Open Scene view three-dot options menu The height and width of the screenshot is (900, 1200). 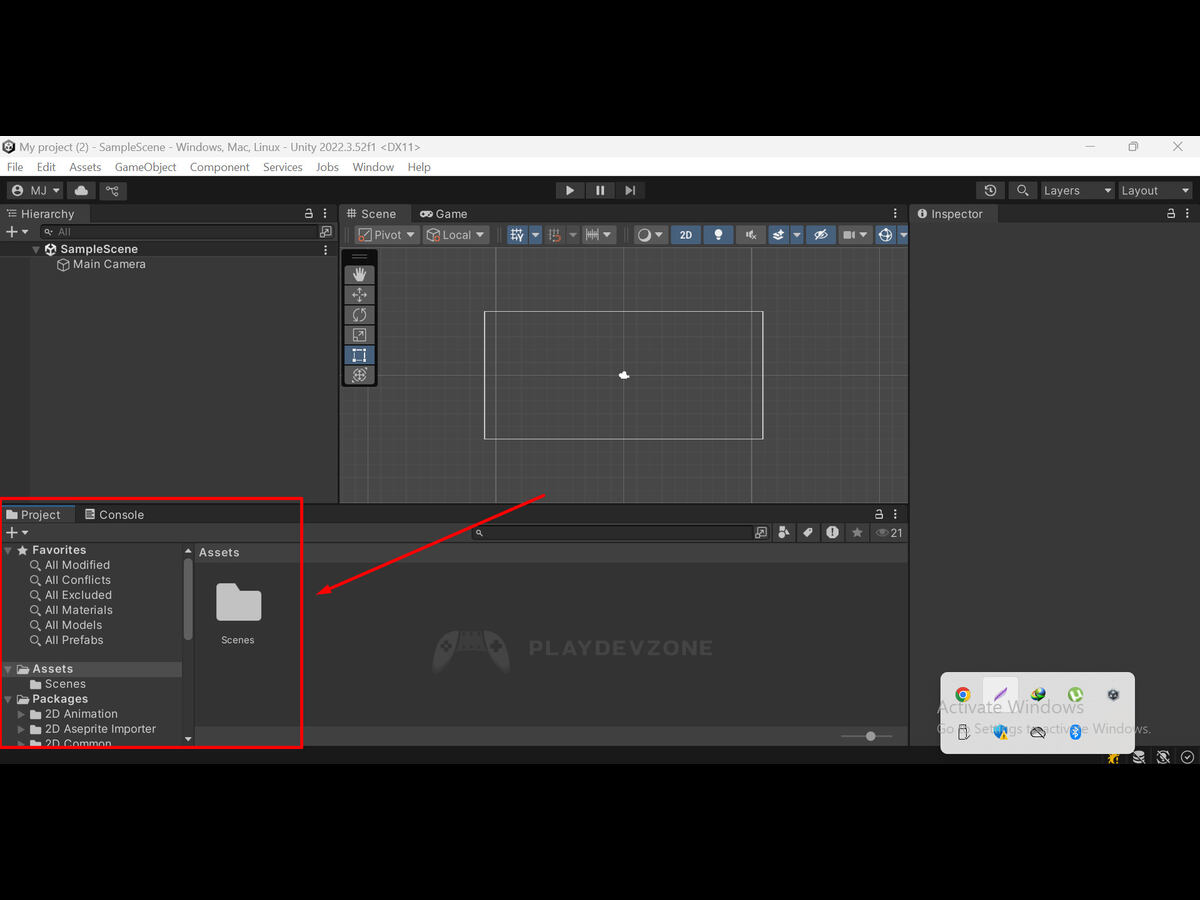coord(895,214)
